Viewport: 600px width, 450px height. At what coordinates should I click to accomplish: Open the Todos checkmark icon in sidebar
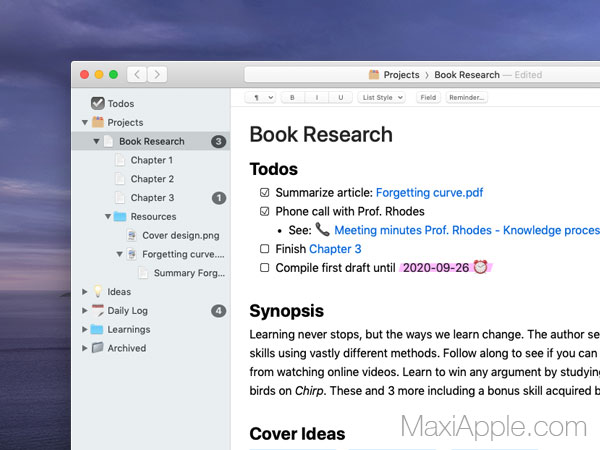click(98, 103)
